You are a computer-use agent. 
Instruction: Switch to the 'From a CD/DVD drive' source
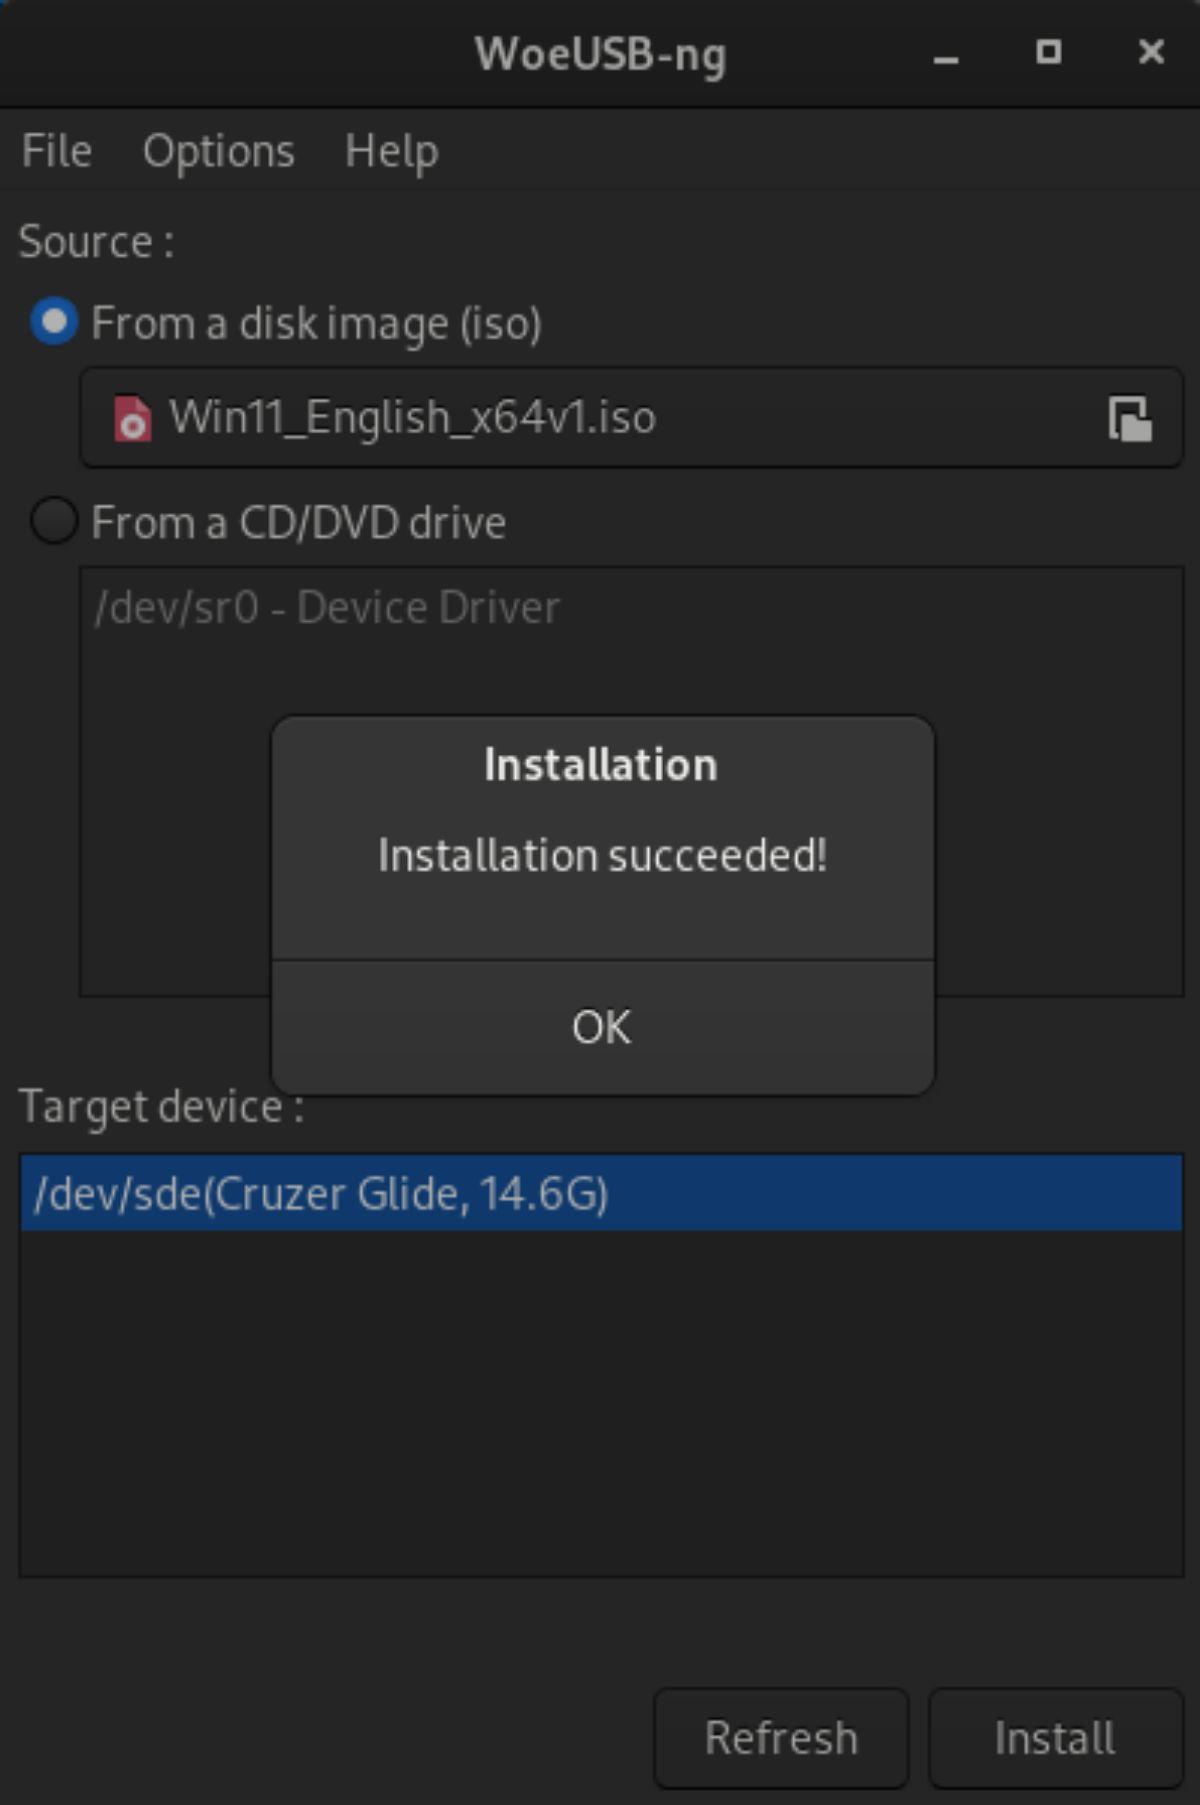coord(55,522)
